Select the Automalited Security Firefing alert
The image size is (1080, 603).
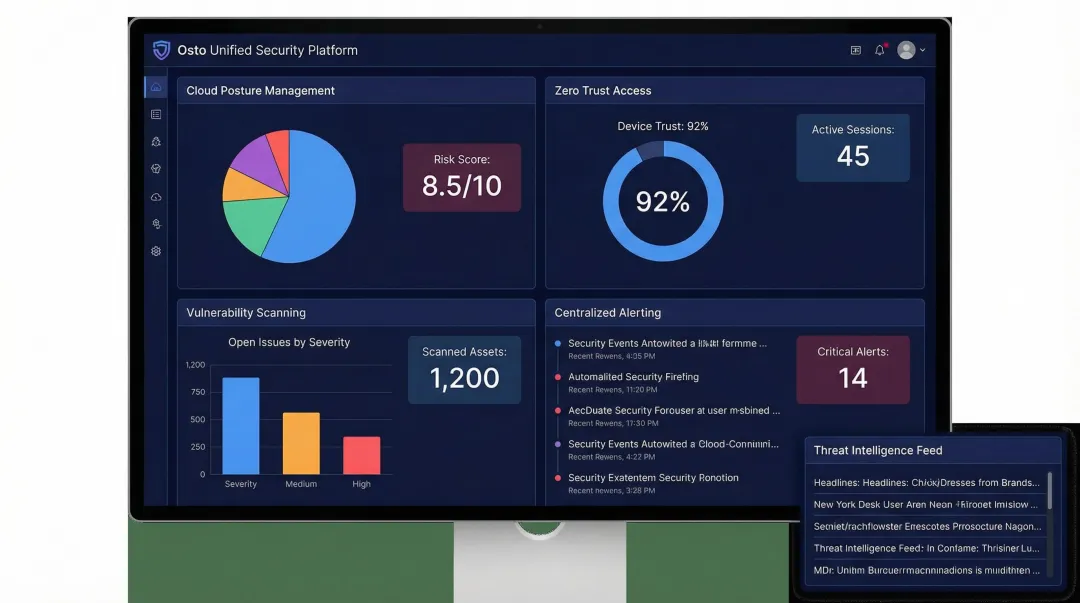(x=630, y=377)
